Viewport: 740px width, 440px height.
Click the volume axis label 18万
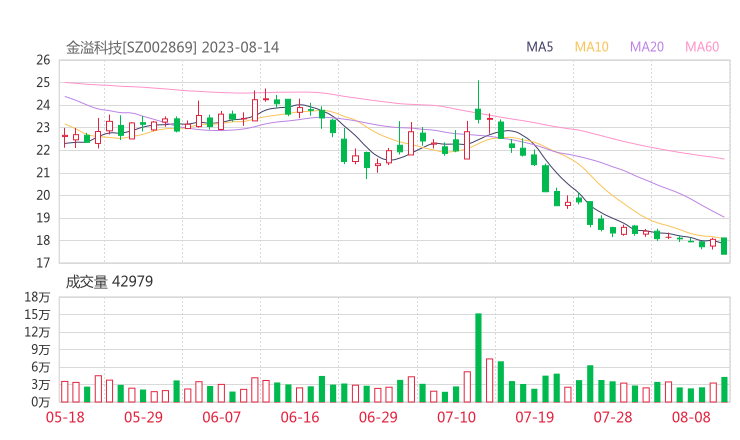tap(37, 297)
